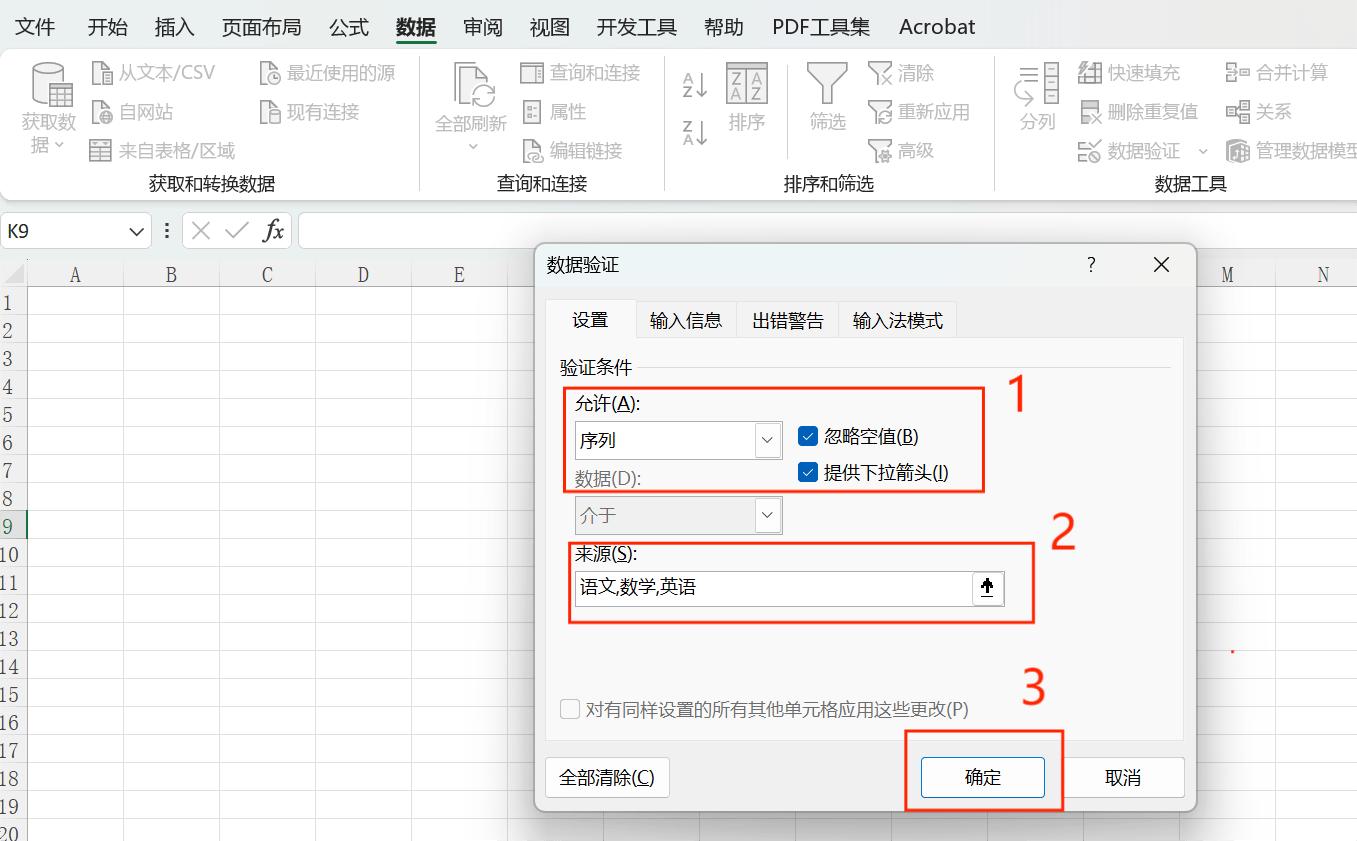This screenshot has width=1357, height=841.
Task: Click 高级 (Advanced filter) icon
Action: 880,151
